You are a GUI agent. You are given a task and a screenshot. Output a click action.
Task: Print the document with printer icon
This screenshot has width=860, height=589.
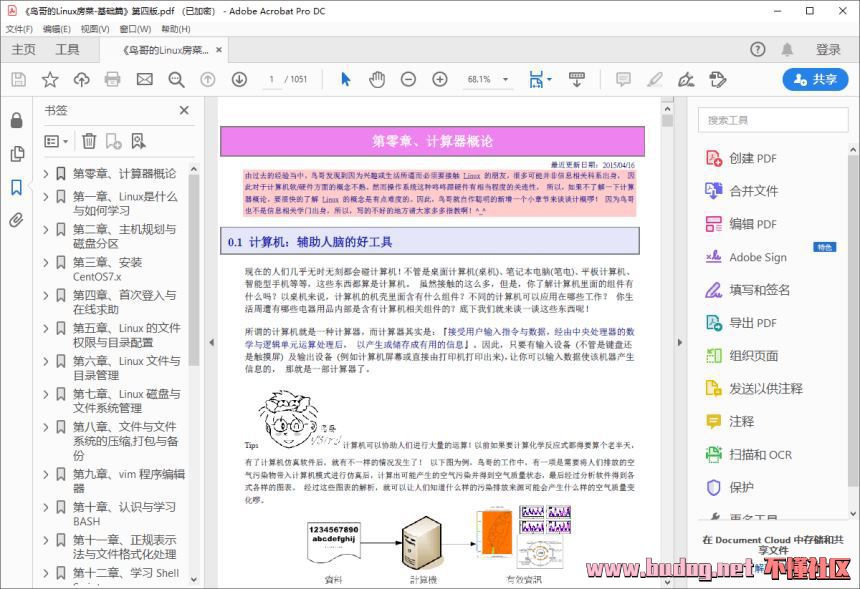112,80
